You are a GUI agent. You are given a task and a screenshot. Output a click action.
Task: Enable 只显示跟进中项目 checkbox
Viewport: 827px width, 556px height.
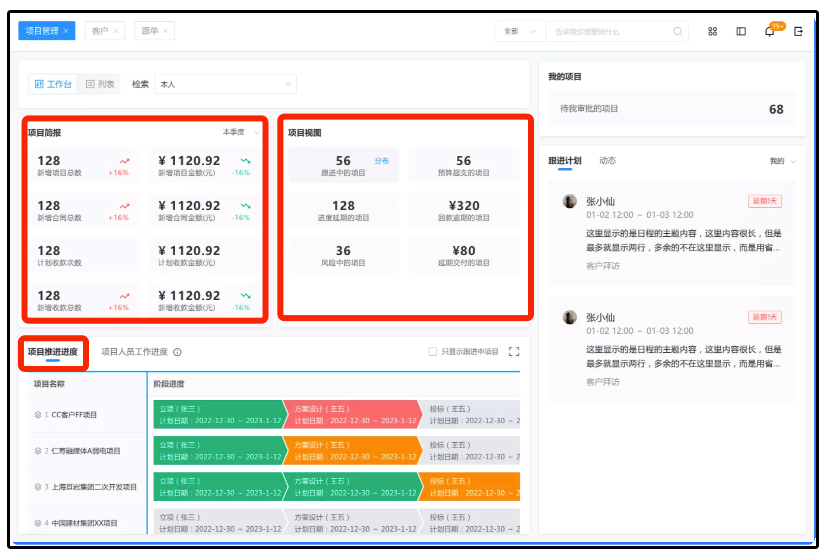pos(432,351)
